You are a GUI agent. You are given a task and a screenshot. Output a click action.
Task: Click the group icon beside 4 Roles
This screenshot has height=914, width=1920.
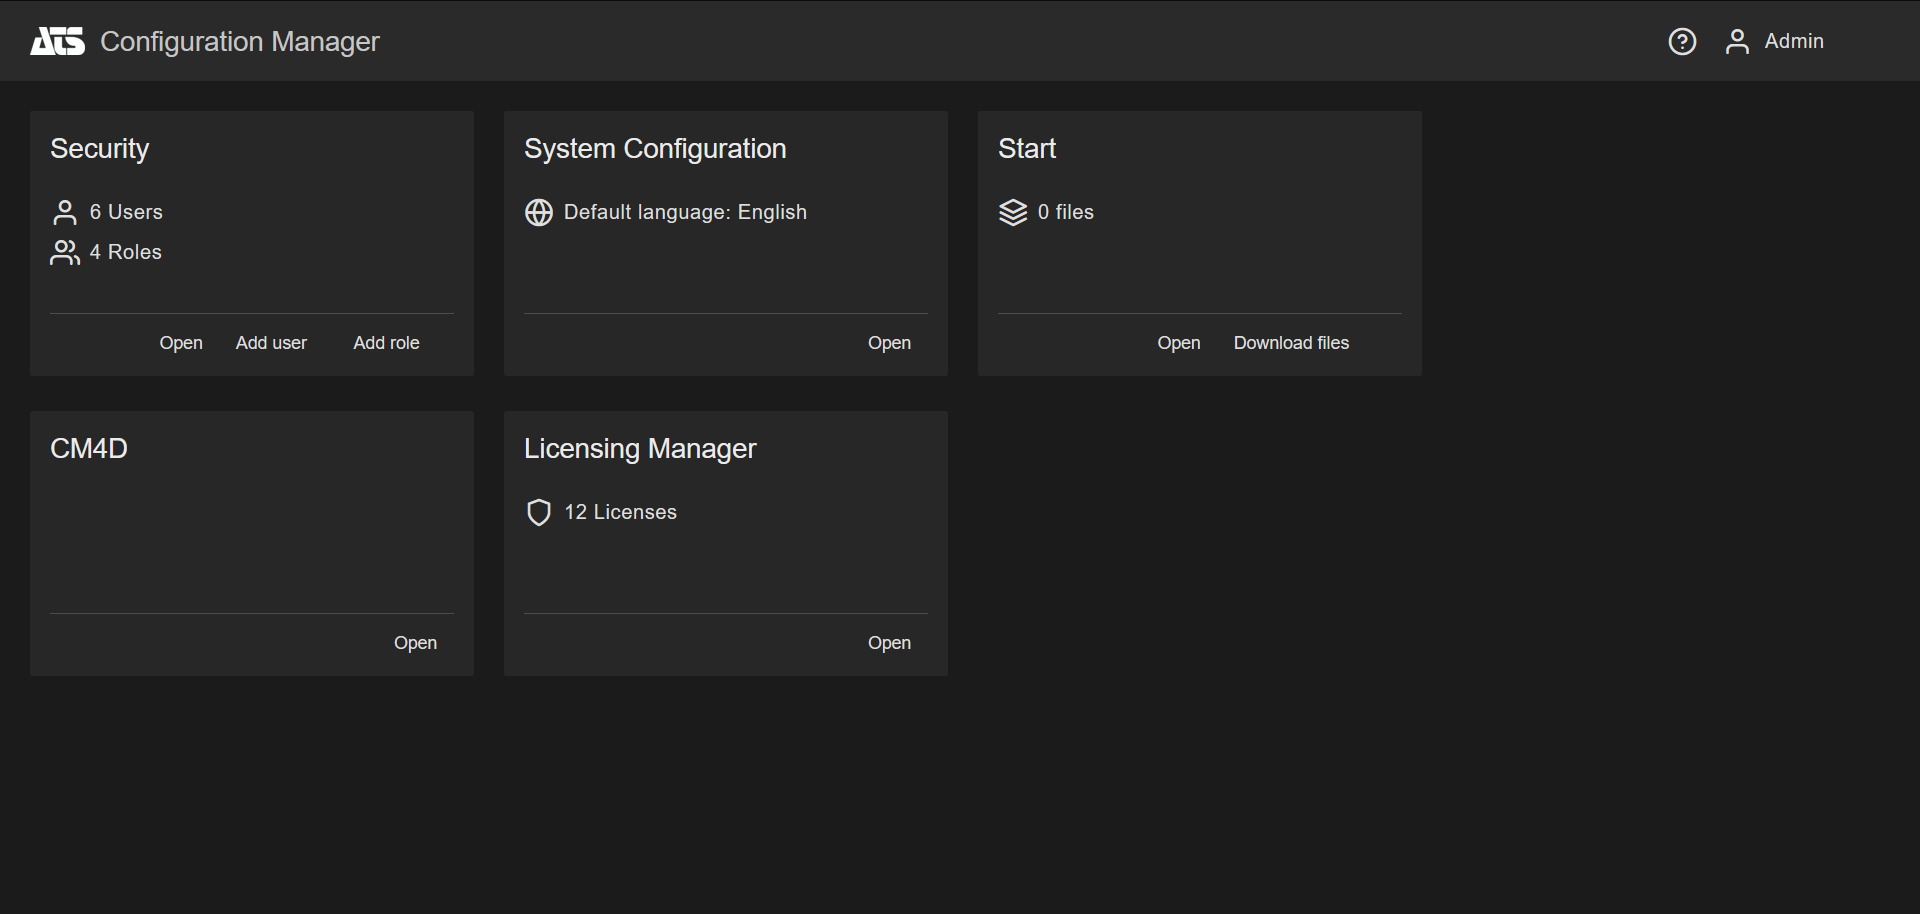tap(65, 252)
